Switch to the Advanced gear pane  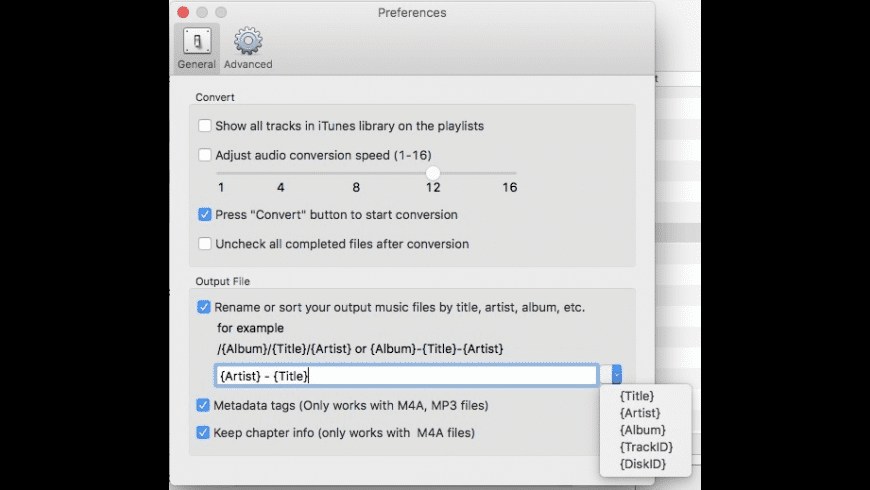[248, 47]
